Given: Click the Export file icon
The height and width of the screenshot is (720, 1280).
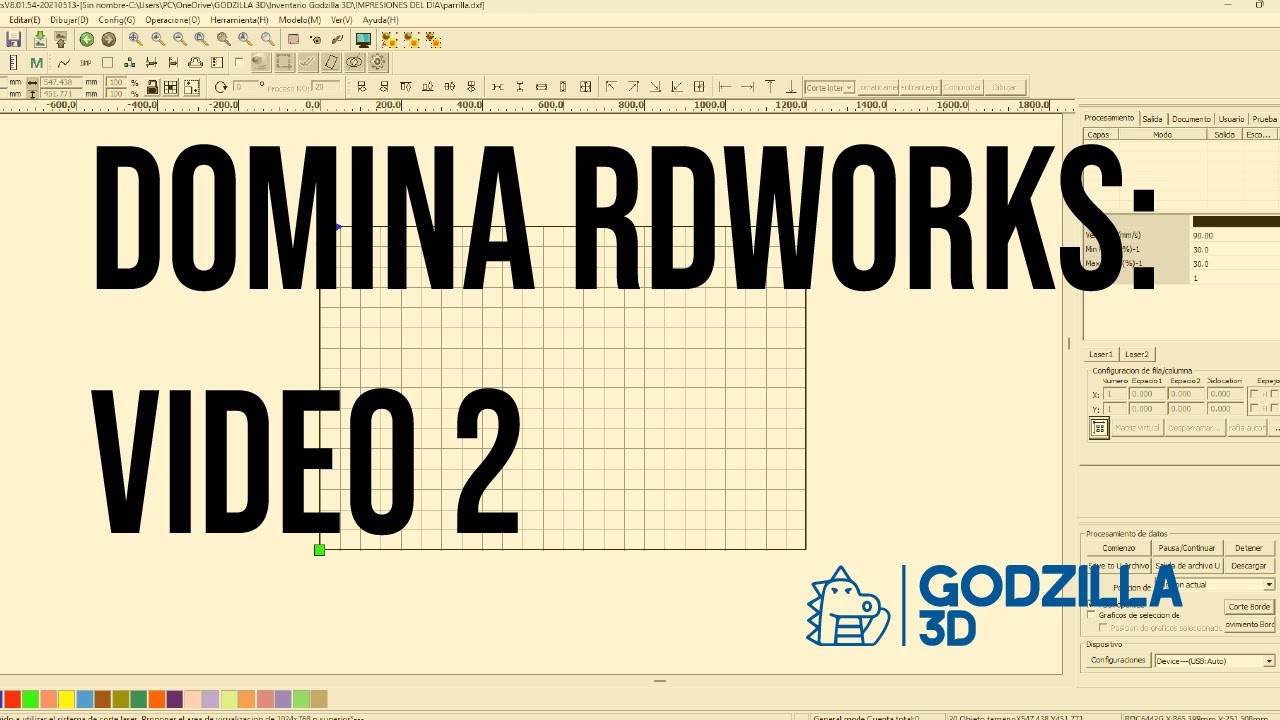Looking at the screenshot, I should pyautogui.click(x=61, y=39).
